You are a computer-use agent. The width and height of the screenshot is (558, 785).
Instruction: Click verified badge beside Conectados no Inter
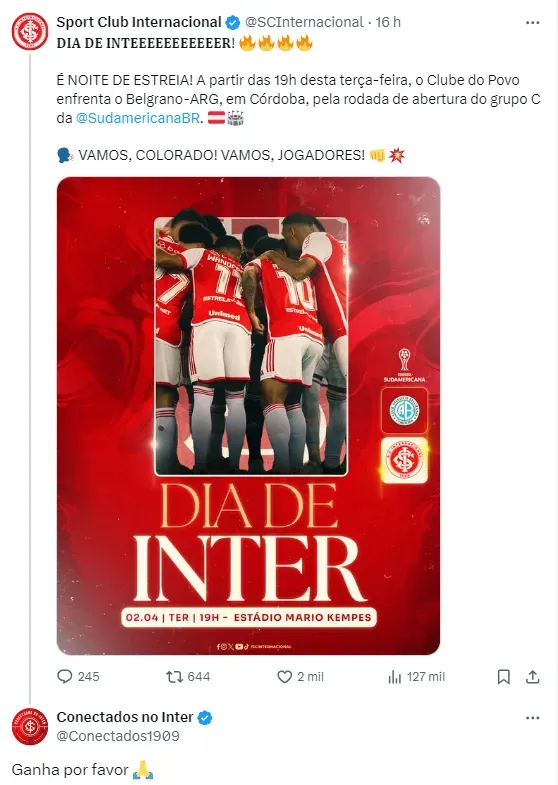pos(205,717)
